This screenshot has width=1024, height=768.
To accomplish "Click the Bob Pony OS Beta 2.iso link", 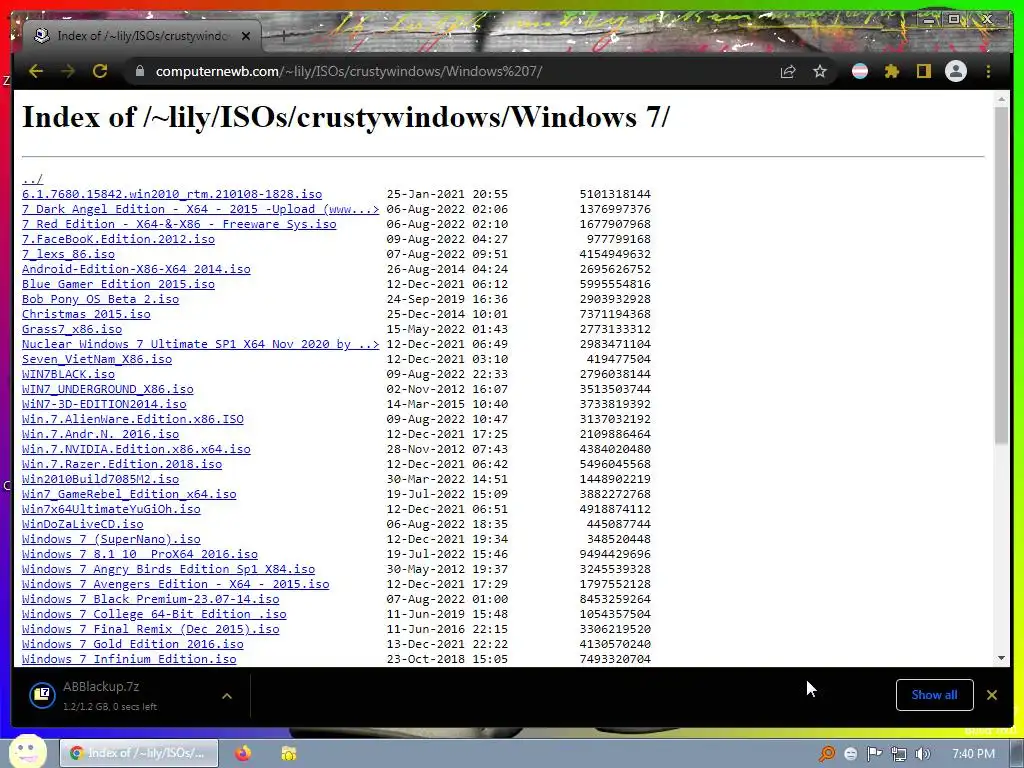I will (100, 299).
